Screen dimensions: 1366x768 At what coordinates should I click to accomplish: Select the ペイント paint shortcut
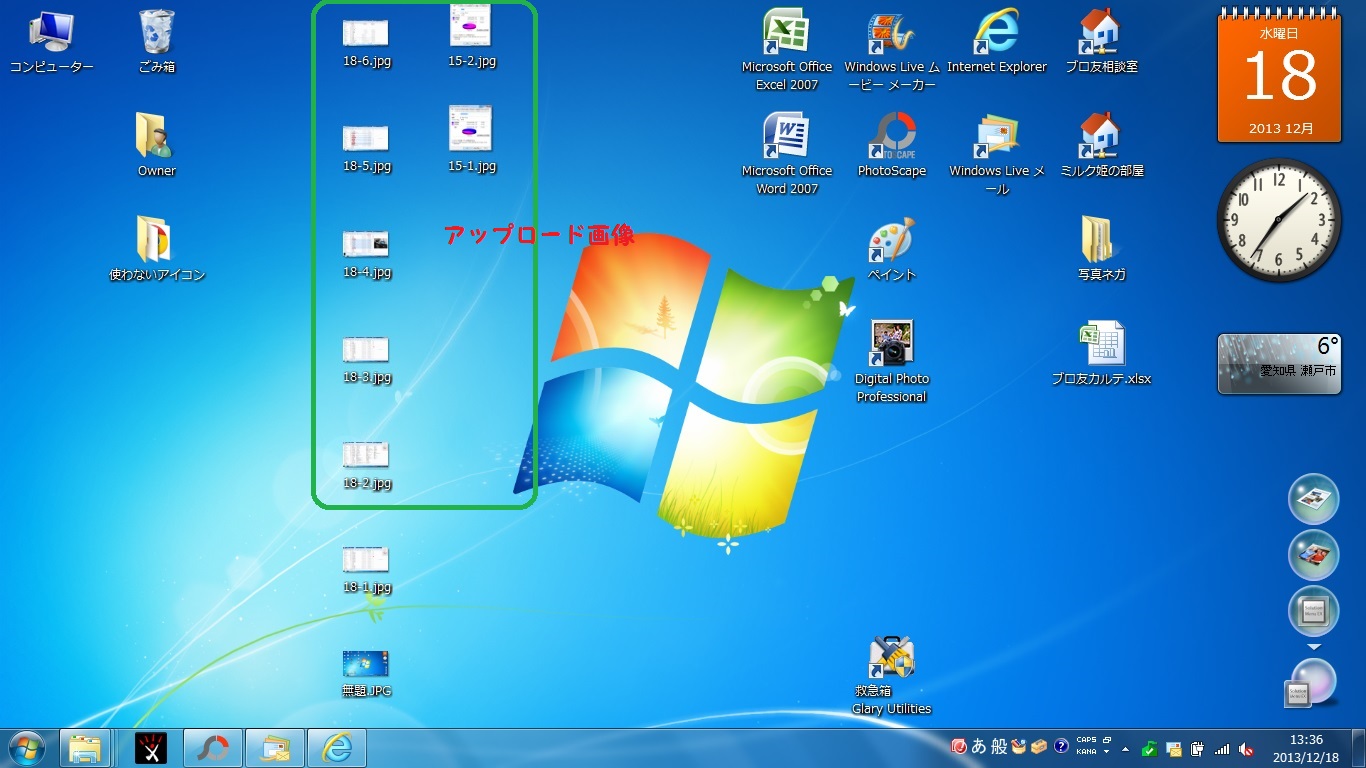point(892,248)
